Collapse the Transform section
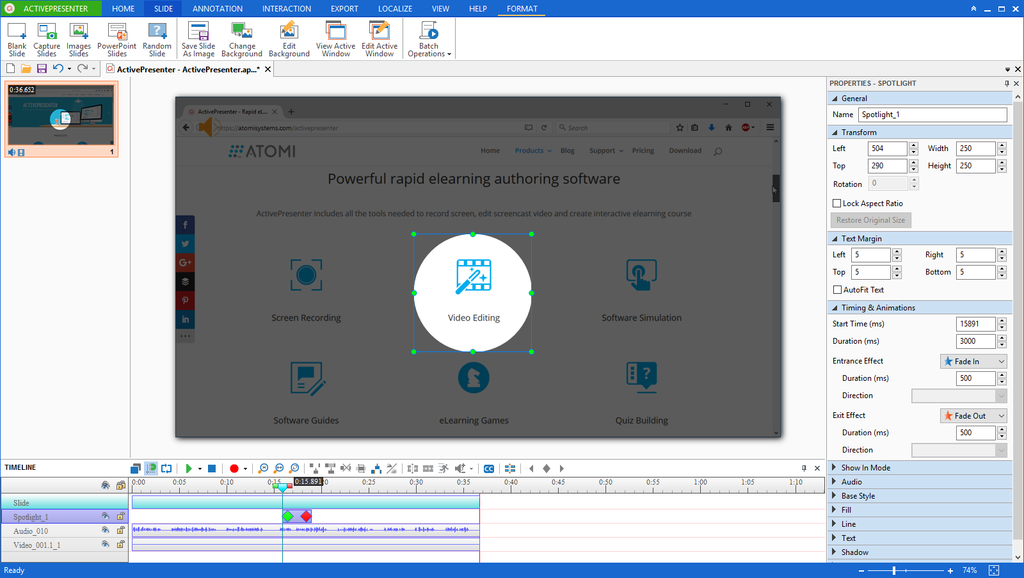 point(835,133)
